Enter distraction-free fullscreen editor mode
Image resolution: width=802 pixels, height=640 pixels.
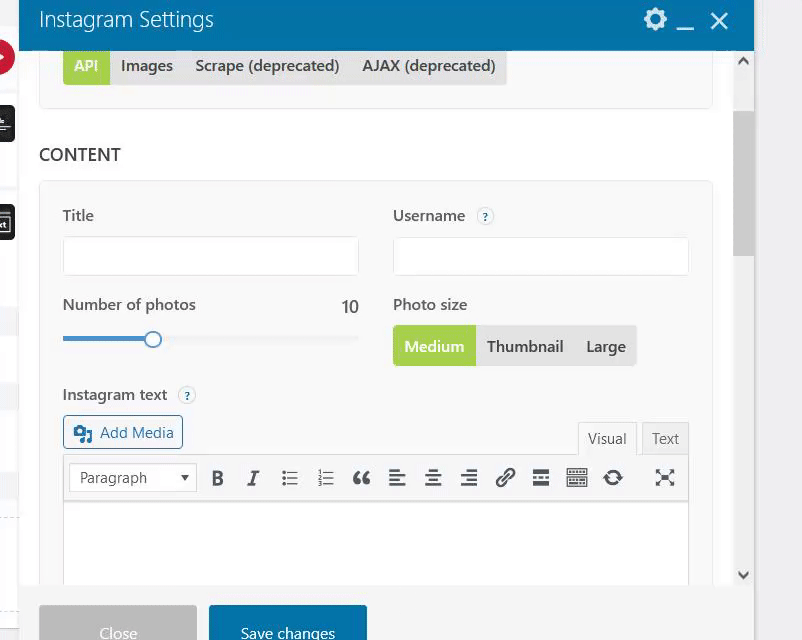click(x=665, y=478)
